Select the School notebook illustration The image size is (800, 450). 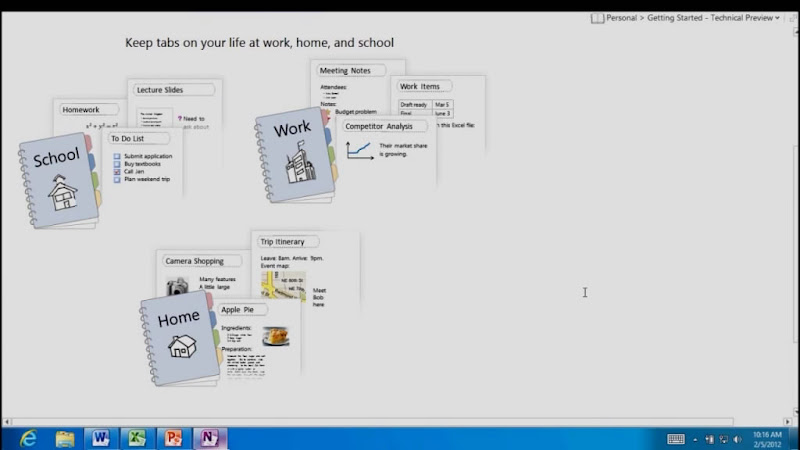click(59, 181)
